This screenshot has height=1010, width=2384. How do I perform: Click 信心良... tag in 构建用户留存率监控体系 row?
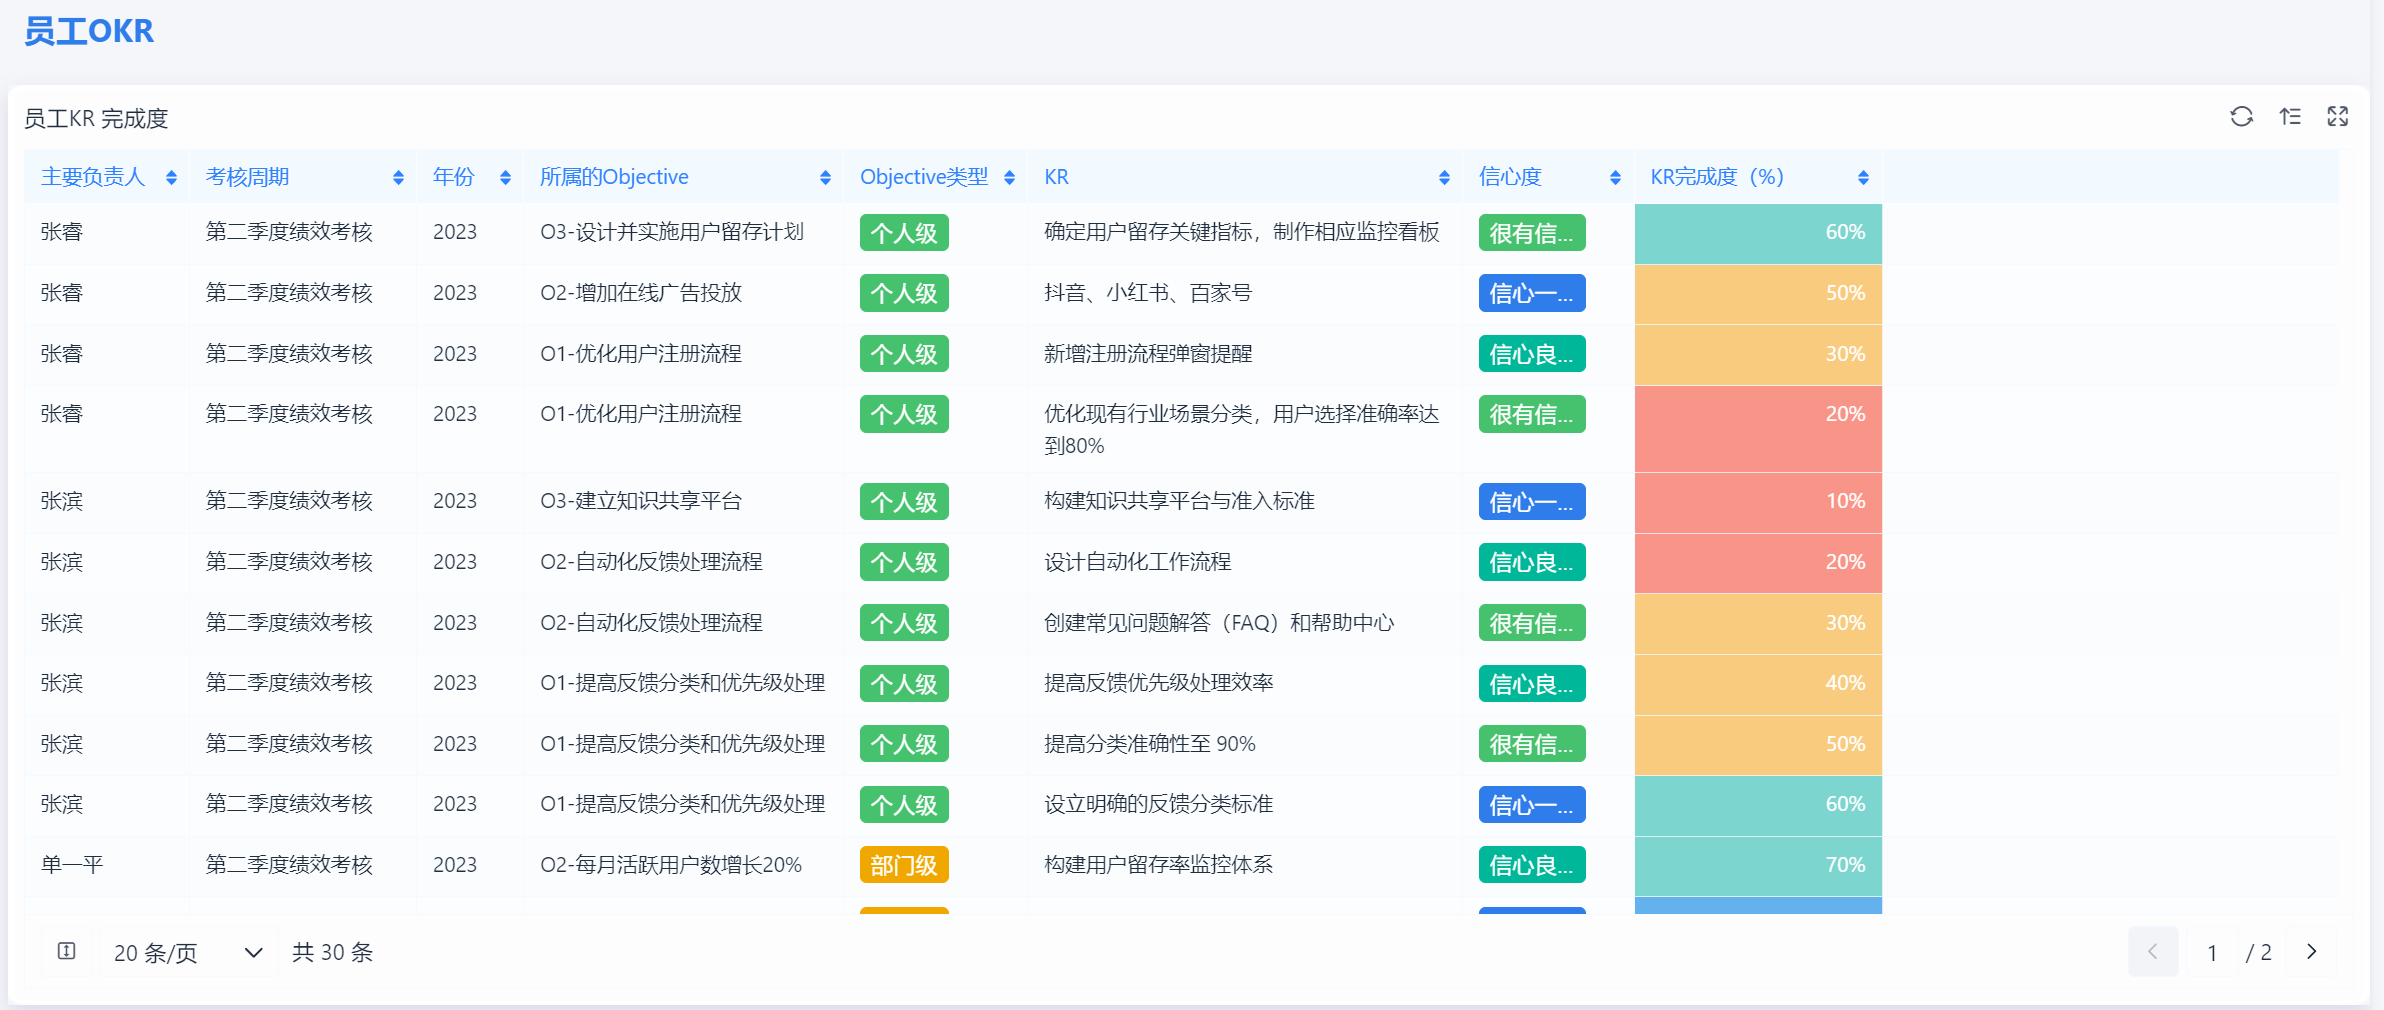coord(1531,865)
